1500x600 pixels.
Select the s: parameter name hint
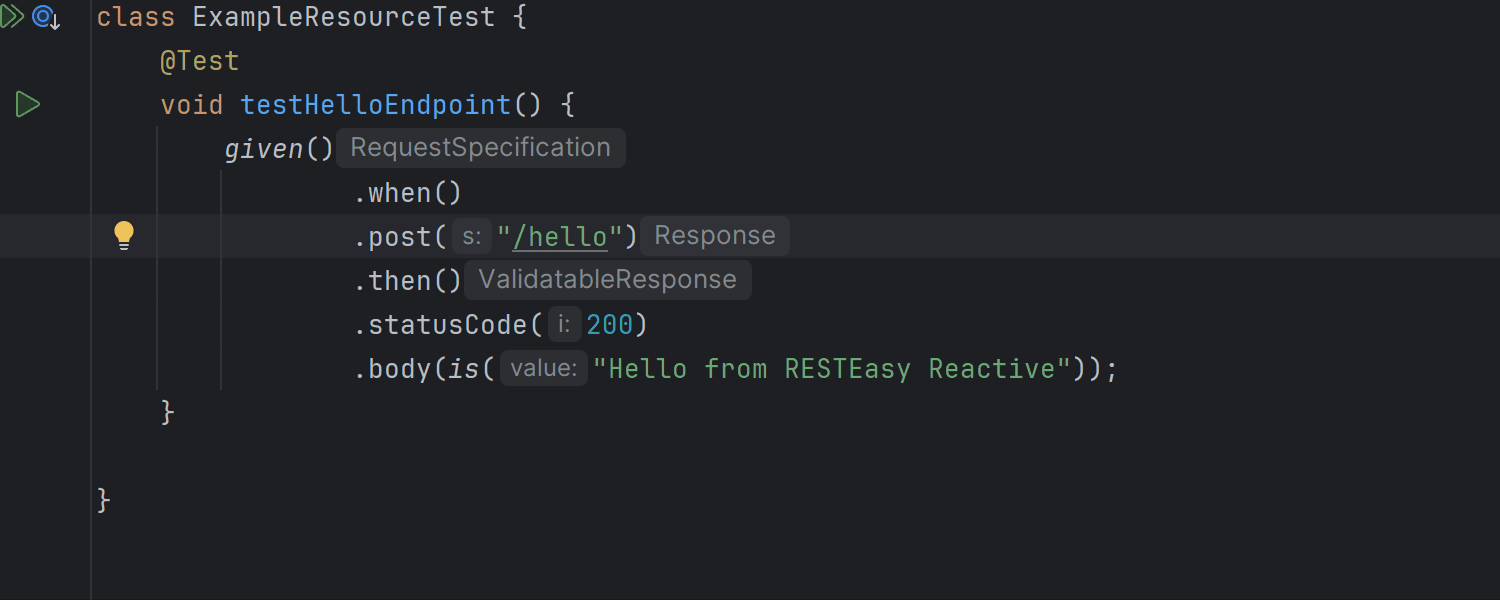pos(470,236)
